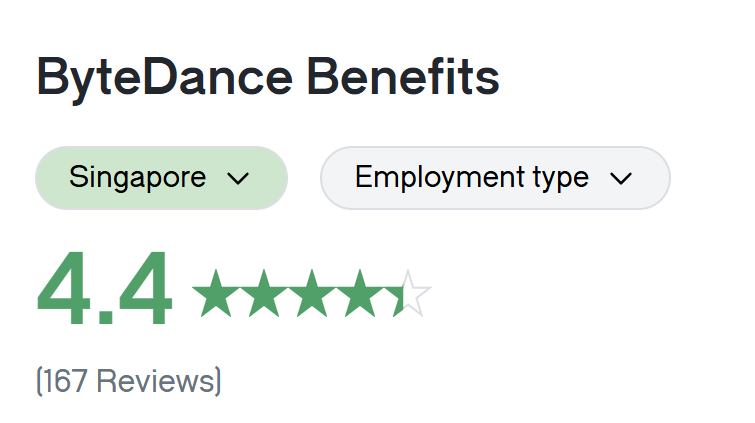
Task: Click the ByteDance Benefits heading
Action: pyautogui.click(x=268, y=78)
